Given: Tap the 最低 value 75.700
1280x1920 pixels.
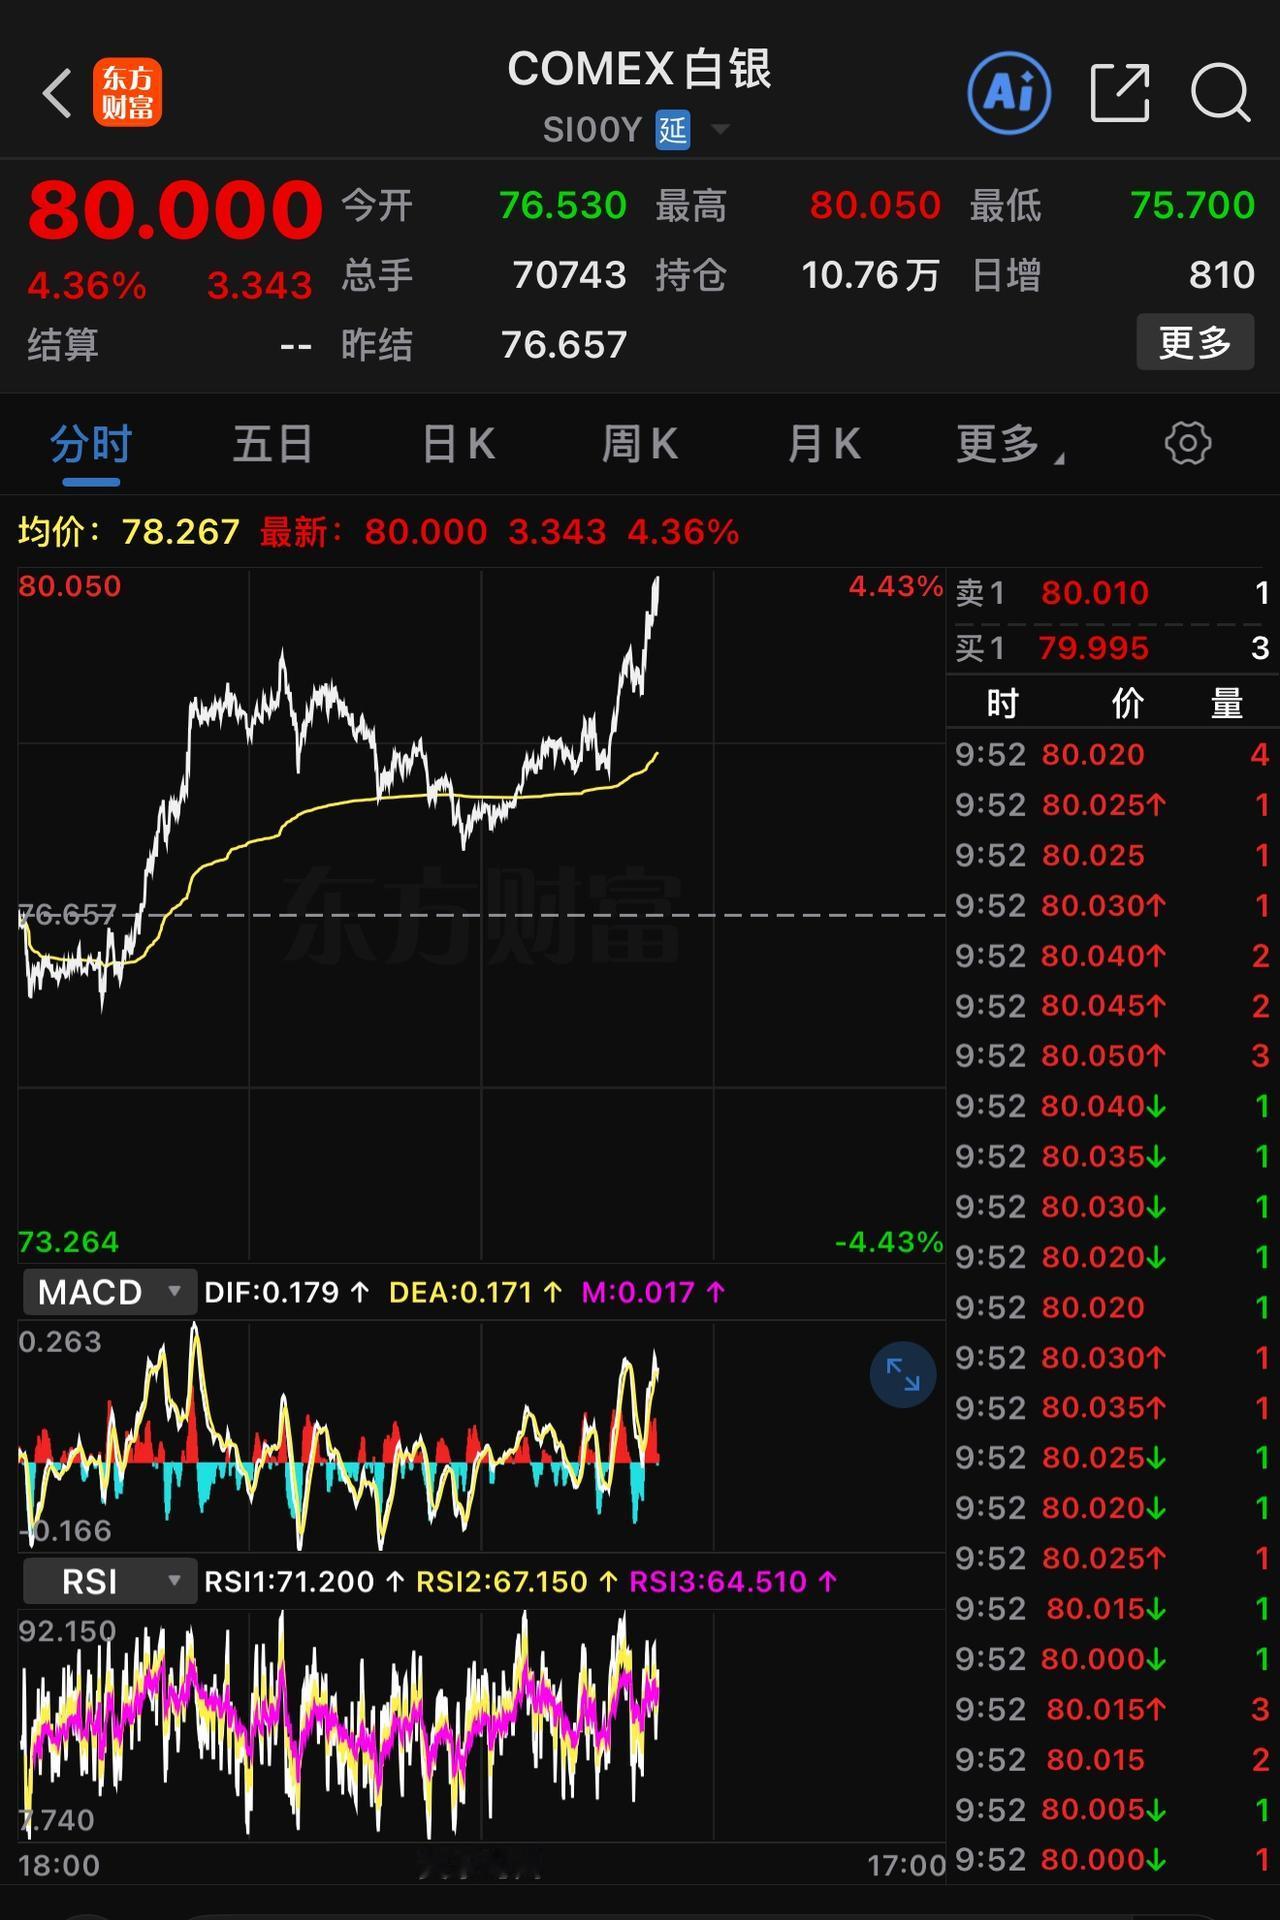Looking at the screenshot, I should 1192,205.
